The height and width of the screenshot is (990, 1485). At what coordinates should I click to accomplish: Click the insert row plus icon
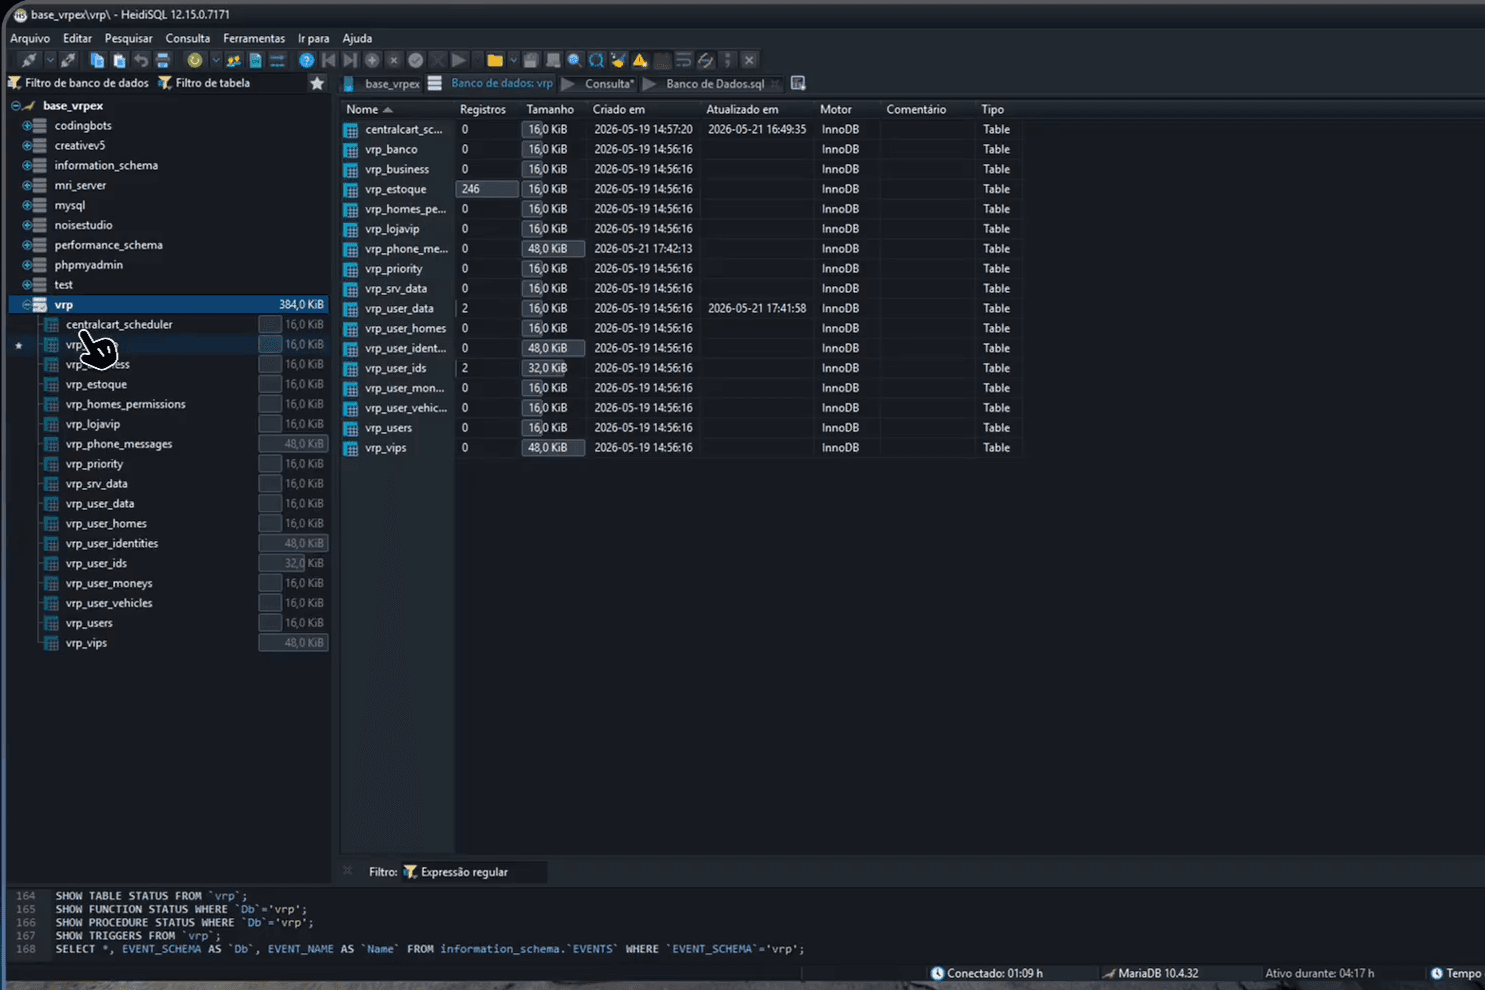coord(372,60)
